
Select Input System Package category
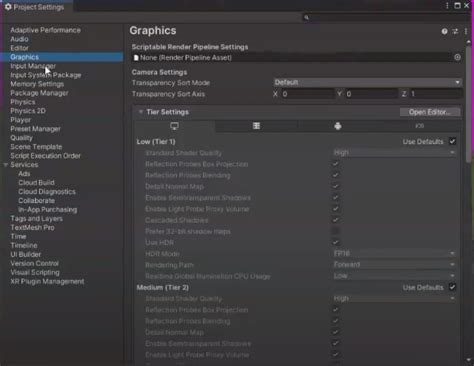click(x=46, y=75)
